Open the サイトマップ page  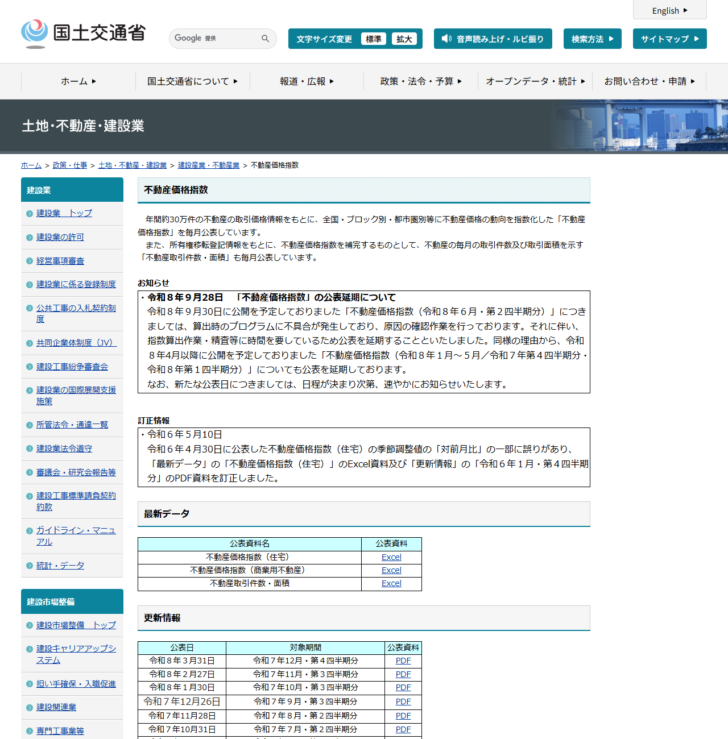[x=670, y=39]
